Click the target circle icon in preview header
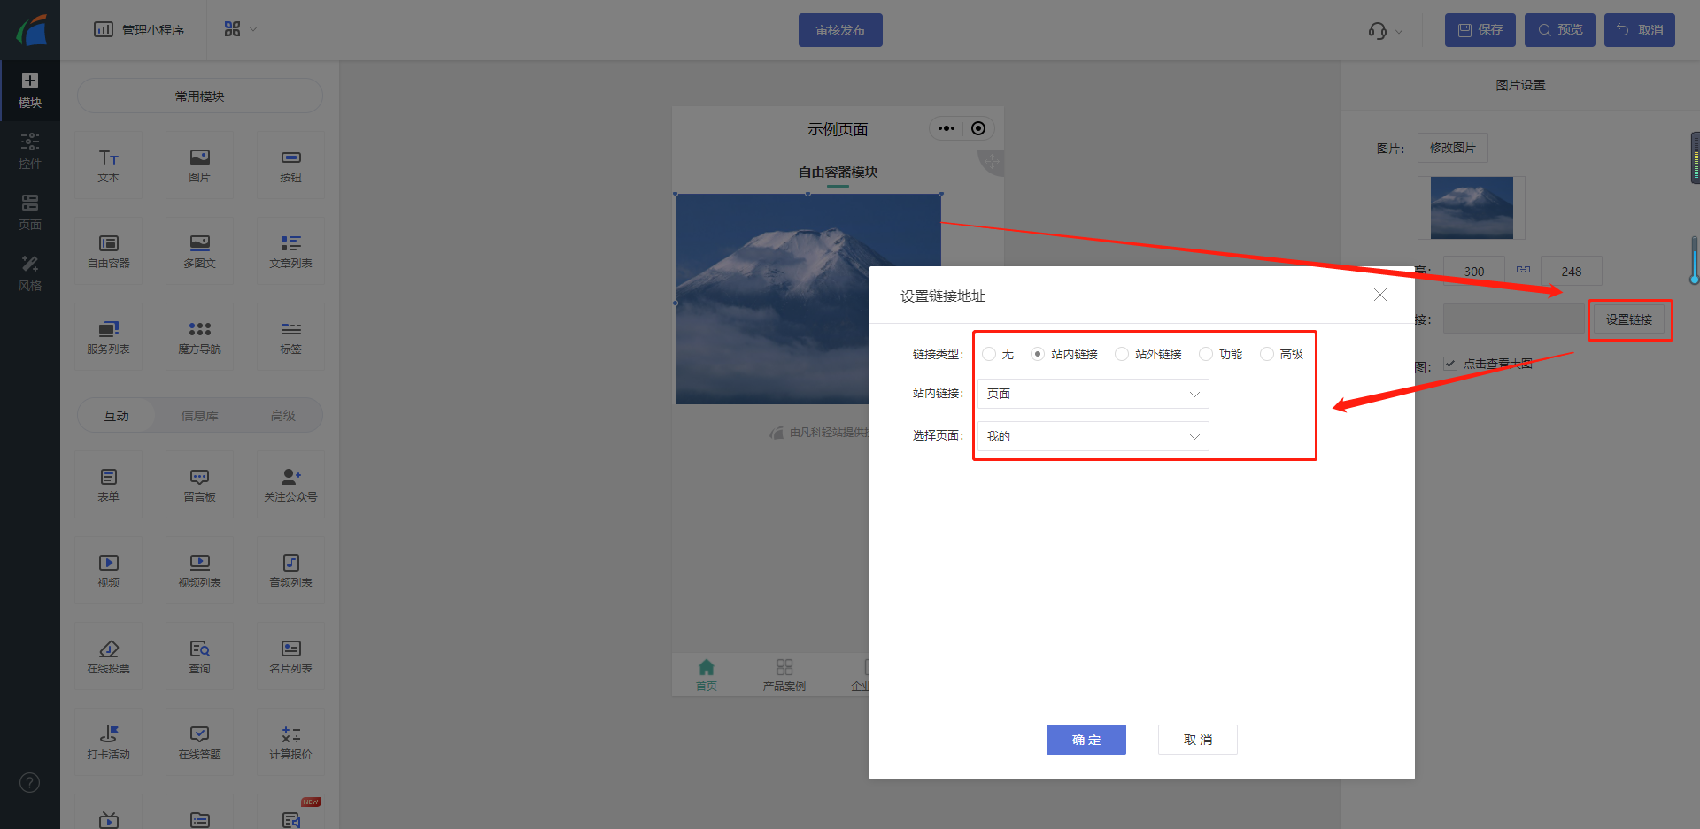 [x=978, y=128]
